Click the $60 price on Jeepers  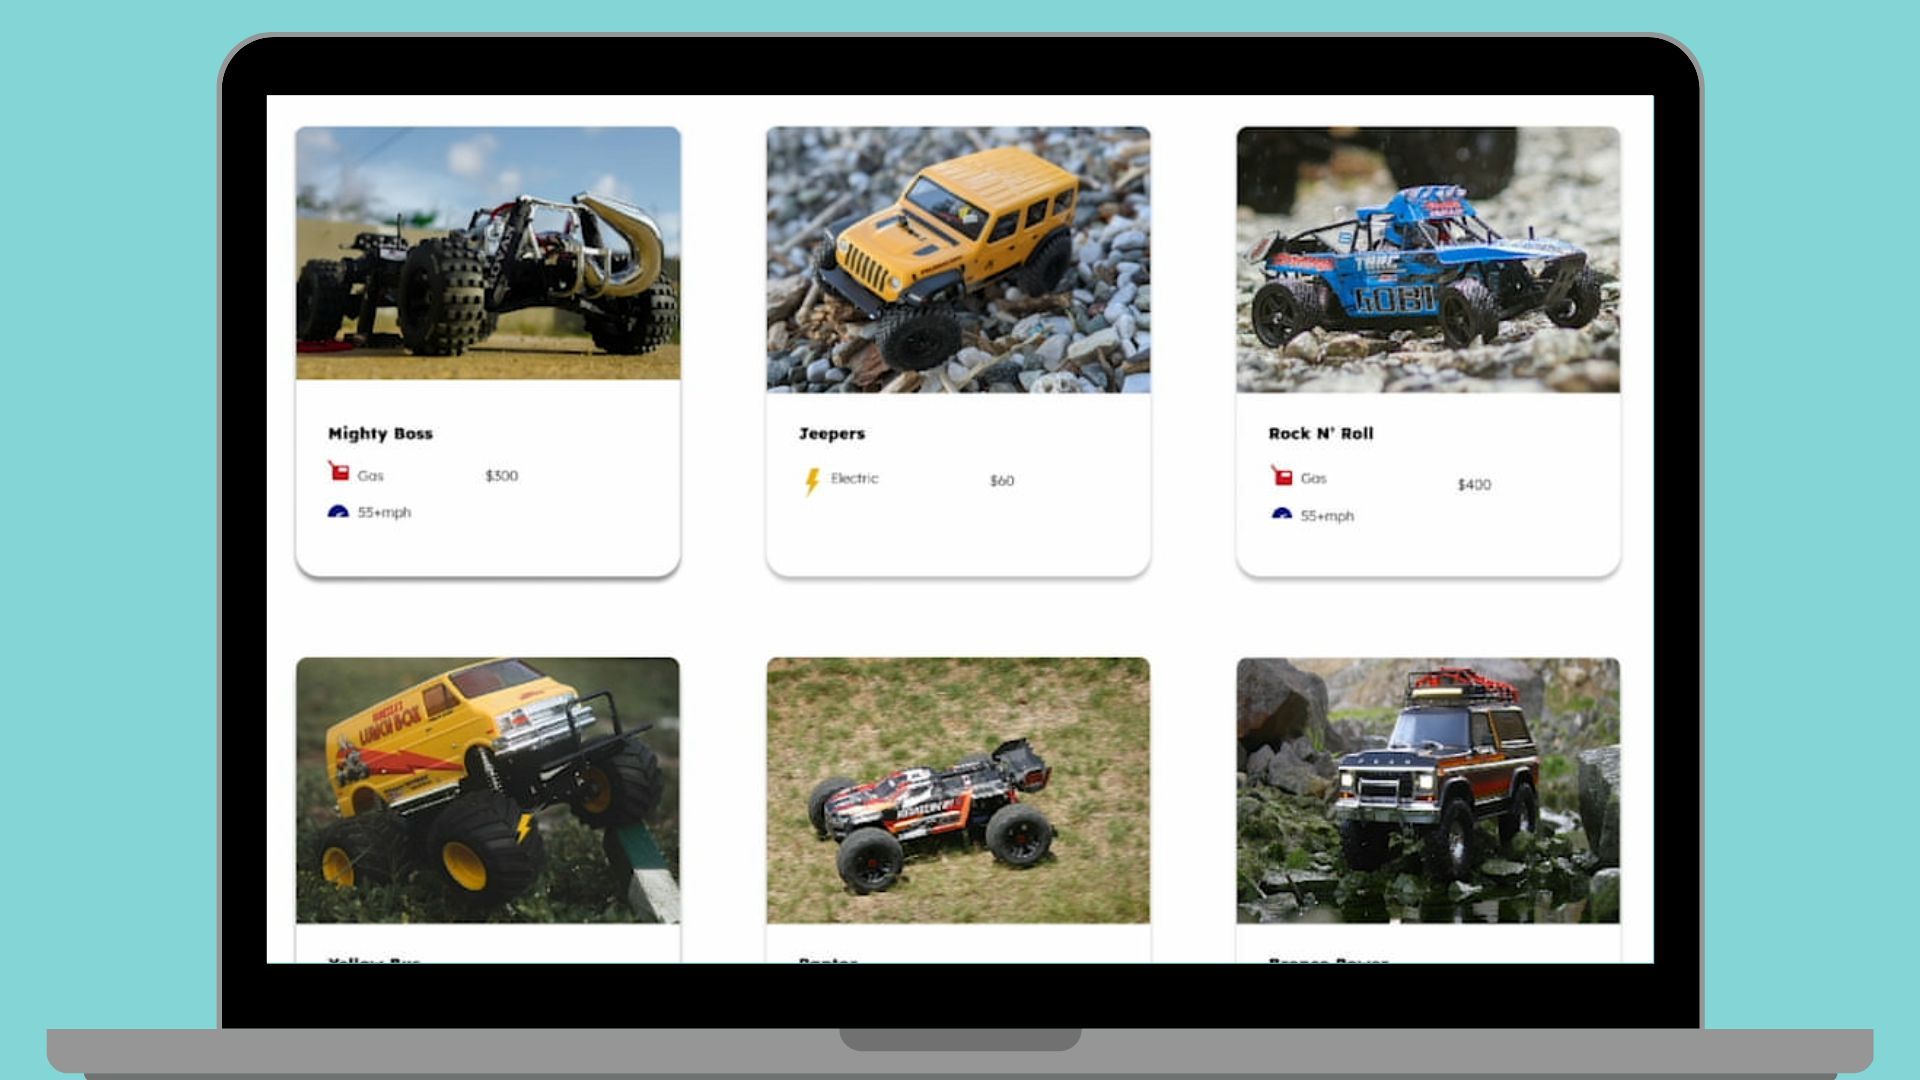click(x=1001, y=481)
